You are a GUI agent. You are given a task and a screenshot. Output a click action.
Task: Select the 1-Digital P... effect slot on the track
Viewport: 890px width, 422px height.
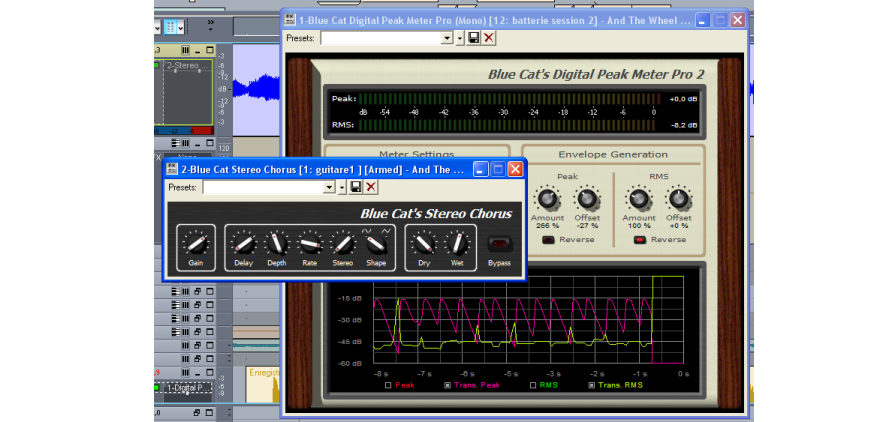point(187,387)
